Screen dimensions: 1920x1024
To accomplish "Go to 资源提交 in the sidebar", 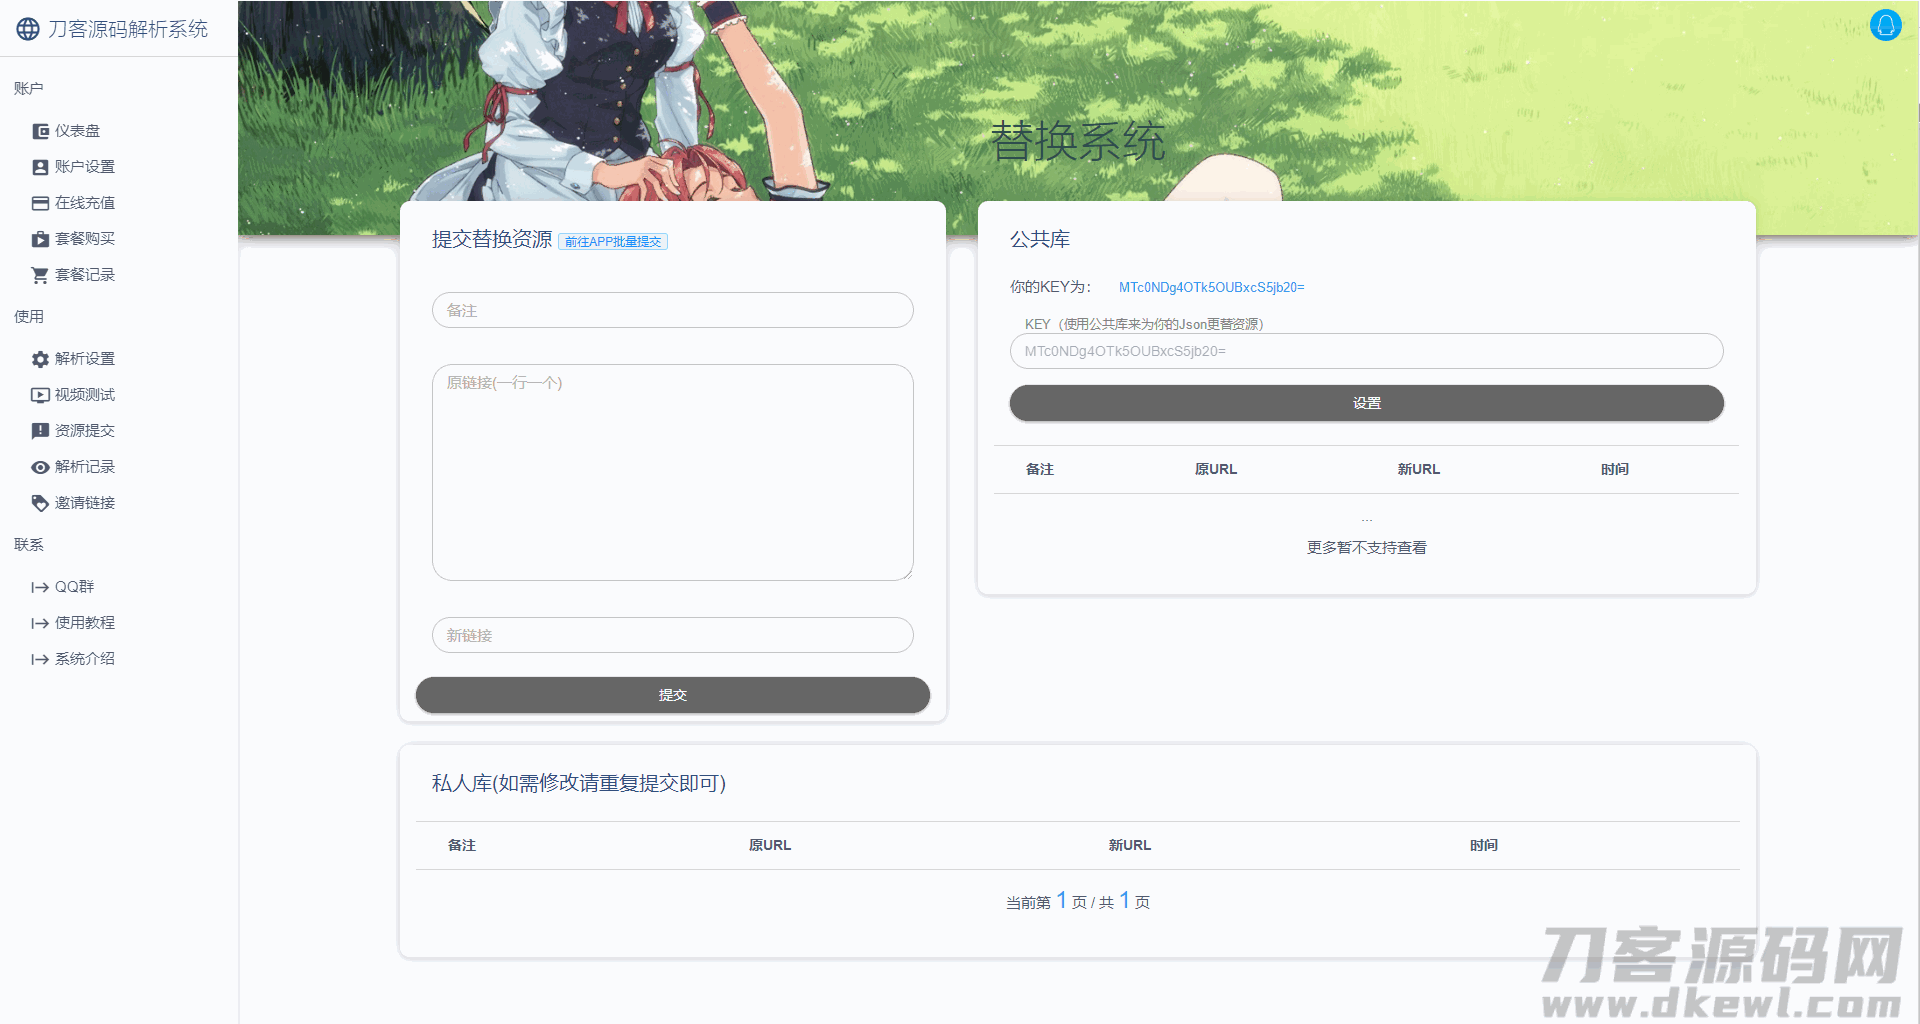I will pyautogui.click(x=84, y=431).
